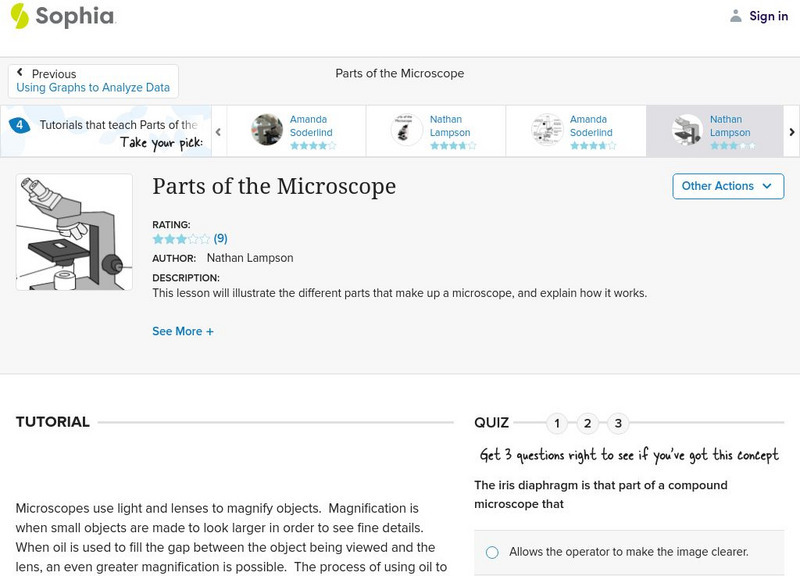Screen dimensions: 800x576
Task: Jump to quiz question 1
Action: tap(557, 423)
